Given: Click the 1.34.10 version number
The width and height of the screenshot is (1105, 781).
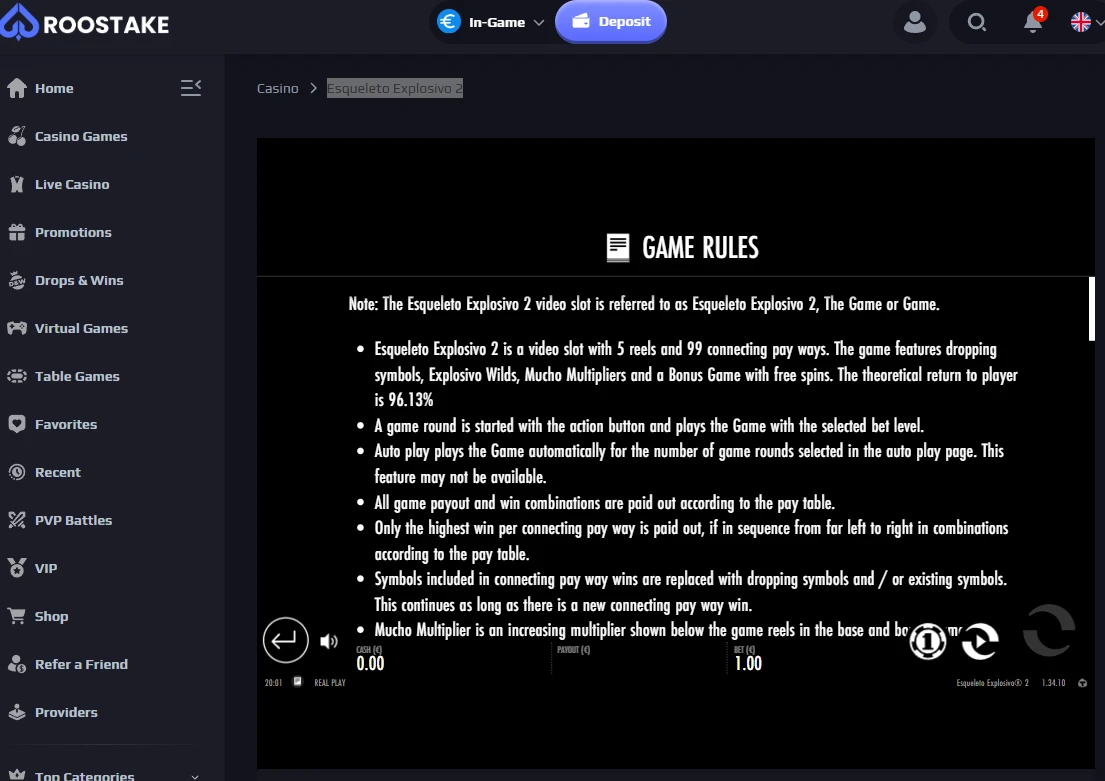Looking at the screenshot, I should point(1054,683).
